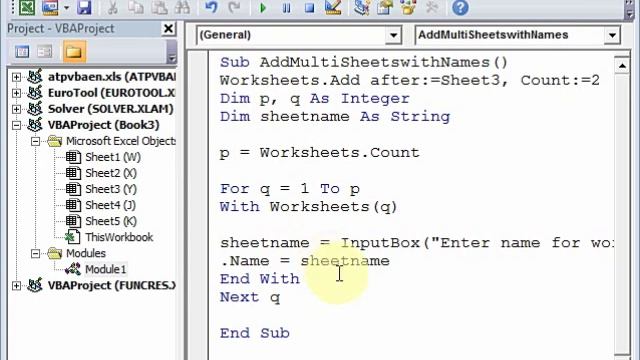Expand the Solver (SOLVER.XLAM) node

tap(16, 109)
